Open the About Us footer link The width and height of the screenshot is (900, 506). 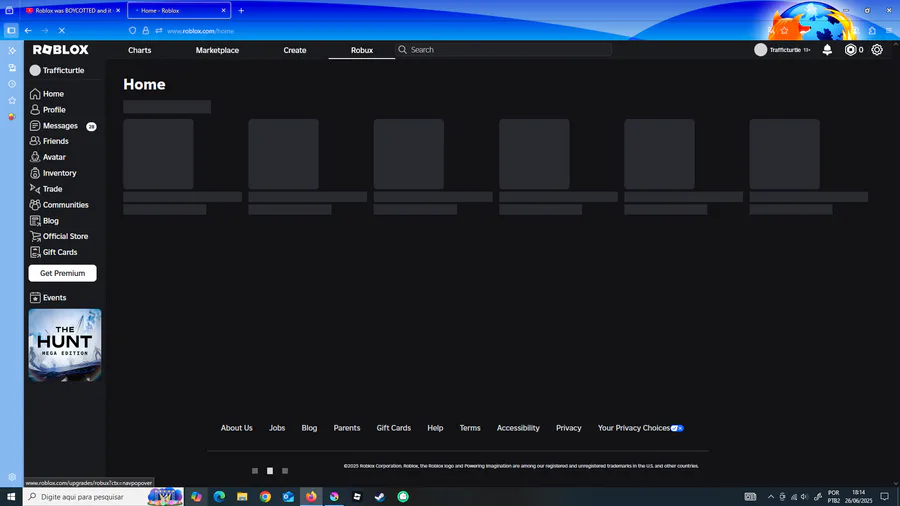click(x=236, y=428)
